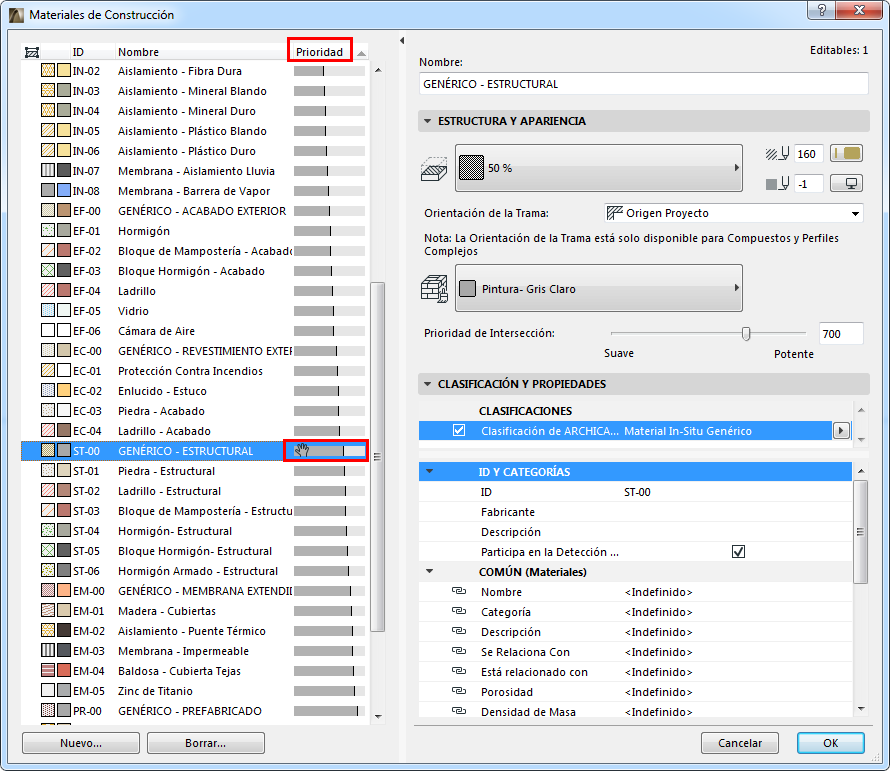Click the foreground pen color button beside 160
Image resolution: width=890 pixels, height=771 pixels.
(x=846, y=153)
